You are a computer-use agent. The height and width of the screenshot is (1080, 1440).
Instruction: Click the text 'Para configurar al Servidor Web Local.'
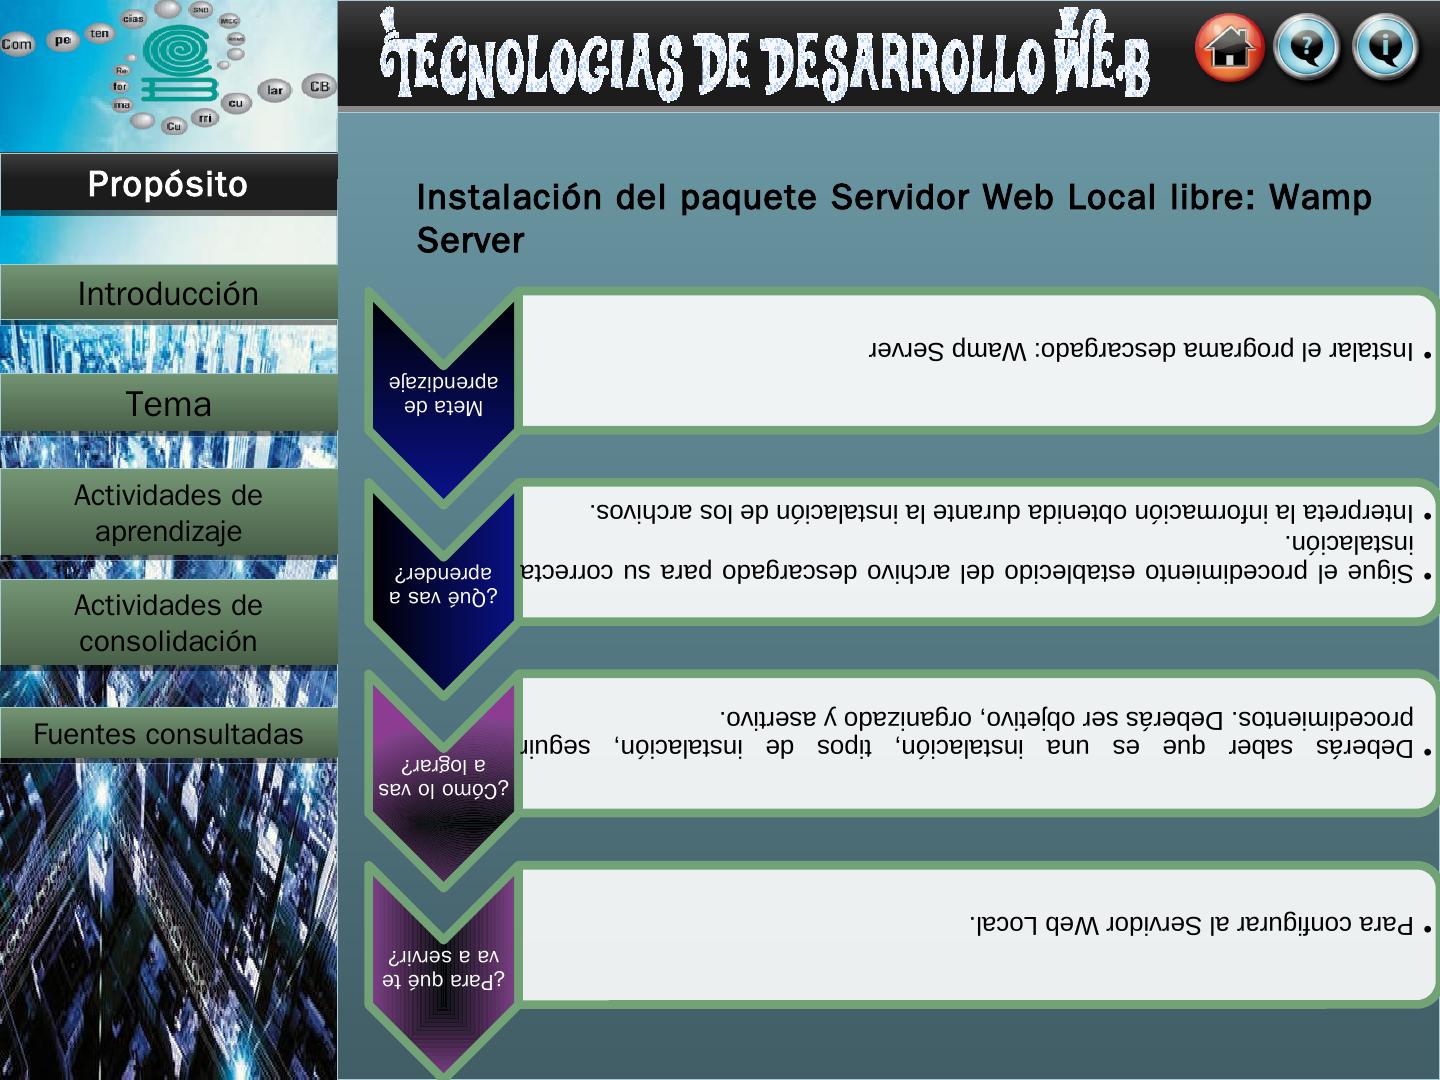[x=1192, y=924]
